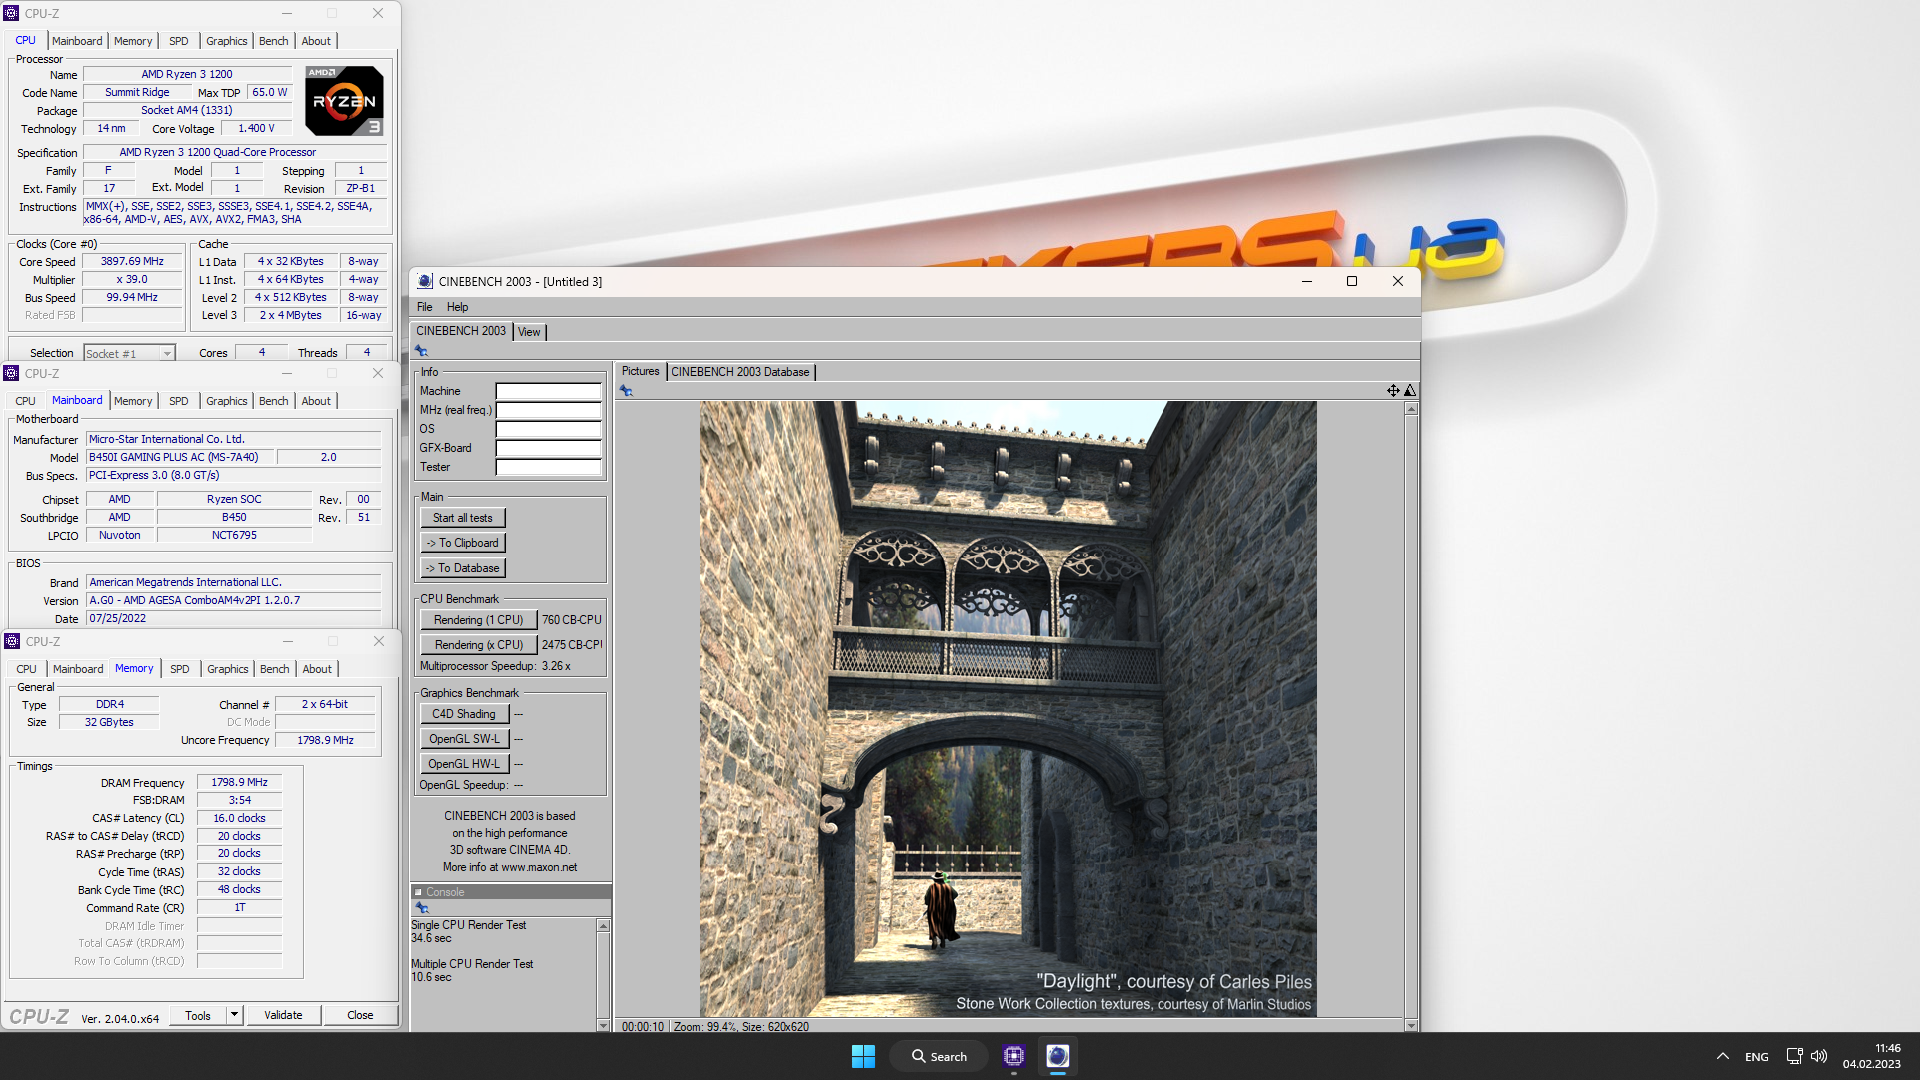Click down arrow of render view scrollbar
The image size is (1920, 1080).
(1411, 1025)
